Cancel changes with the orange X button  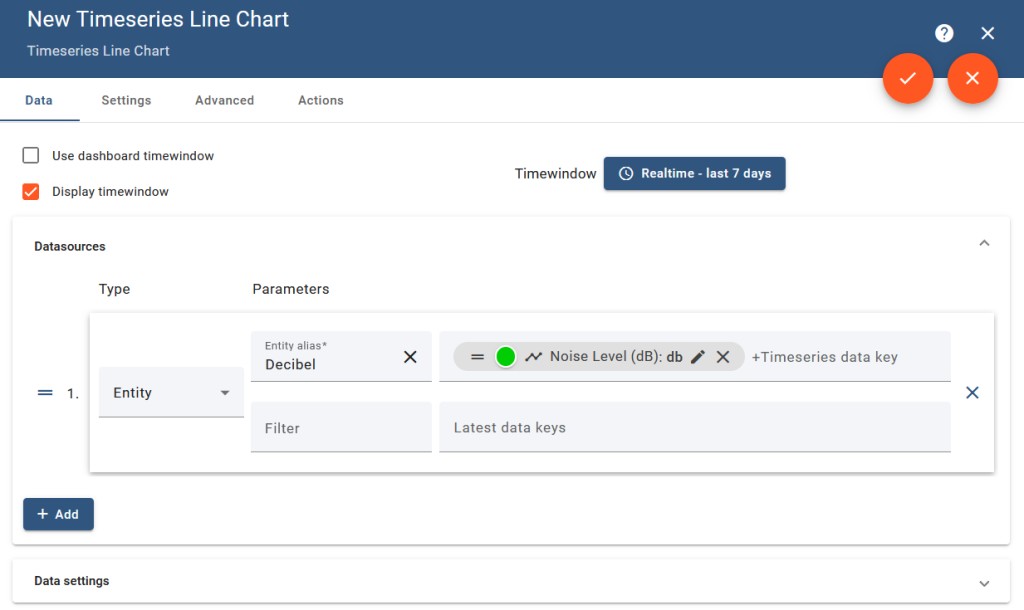pos(973,78)
